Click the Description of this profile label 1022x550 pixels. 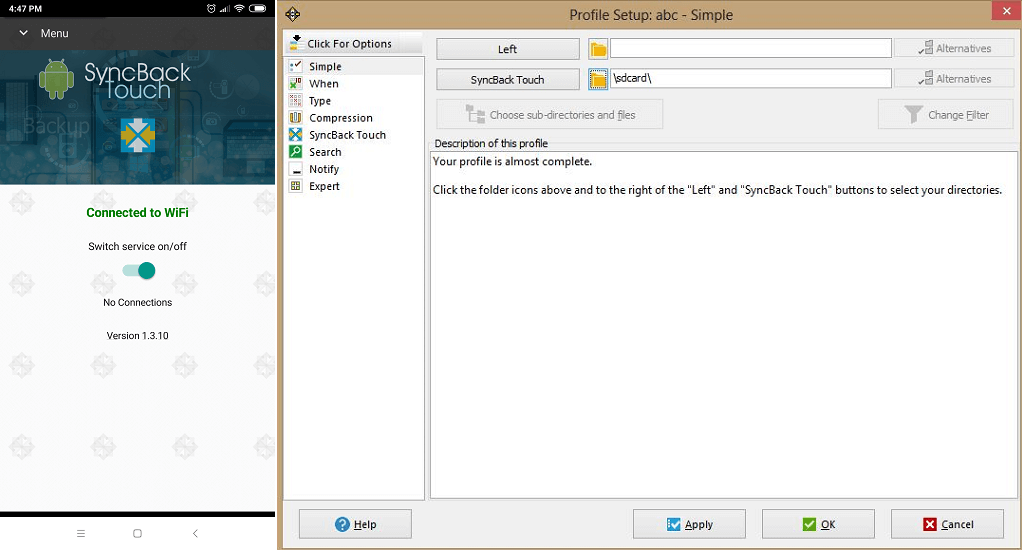tap(491, 143)
